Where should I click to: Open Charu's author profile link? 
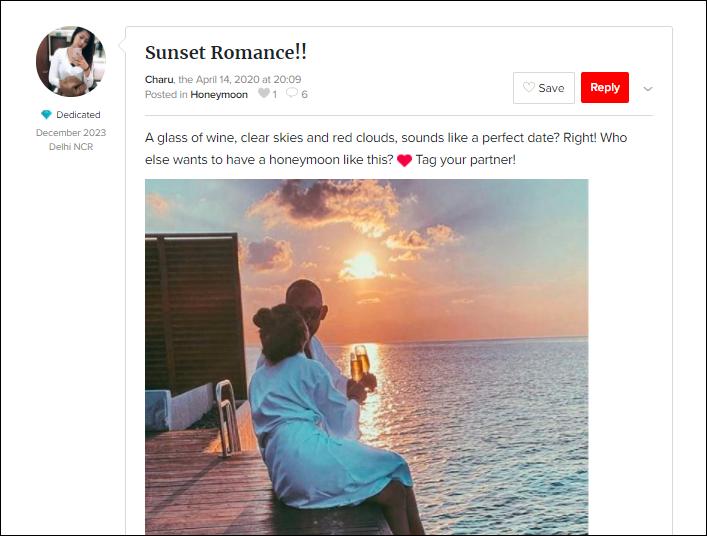[x=159, y=79]
